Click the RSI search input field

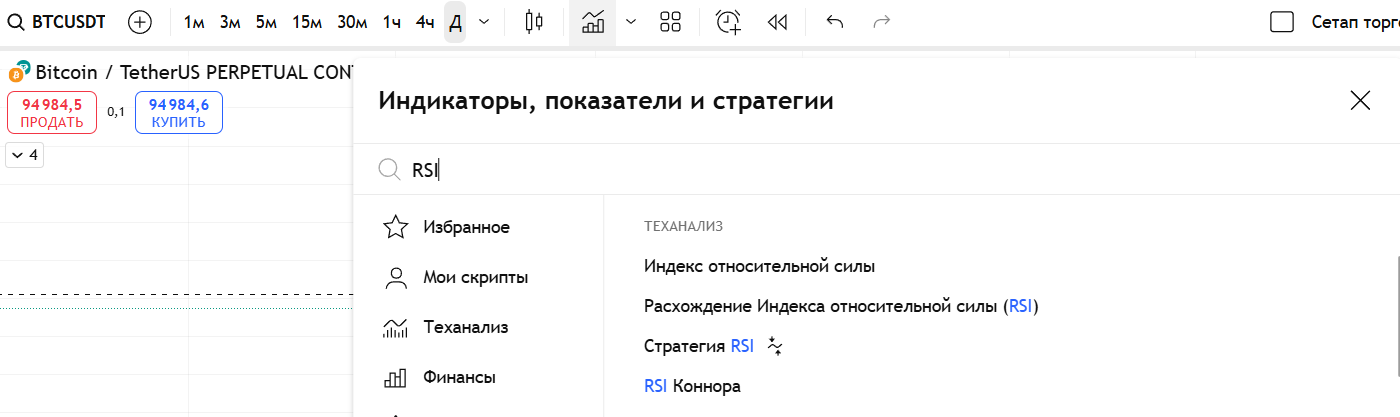click(700, 170)
